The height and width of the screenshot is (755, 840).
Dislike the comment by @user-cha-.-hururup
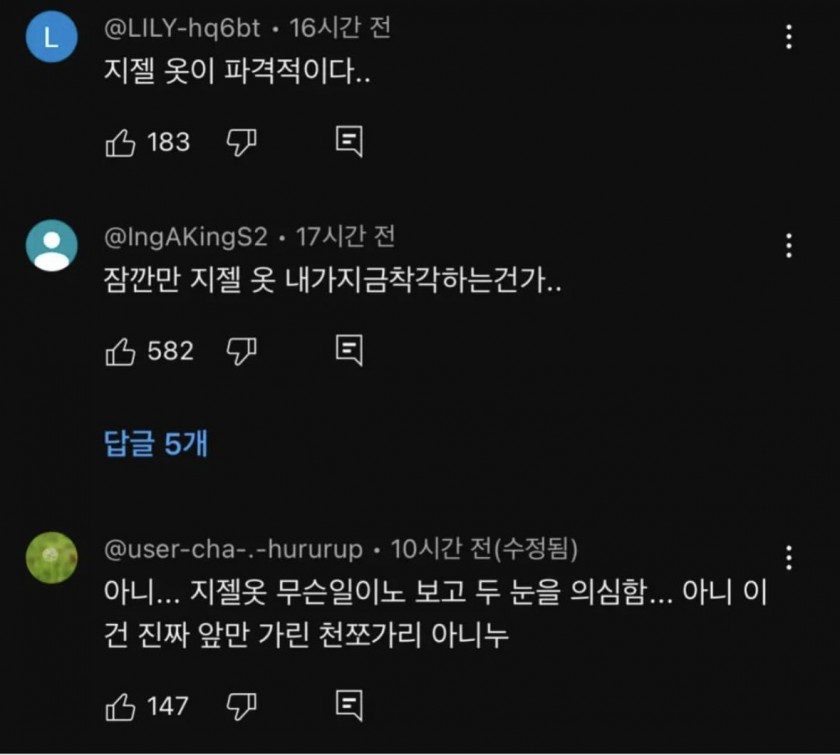pyautogui.click(x=242, y=706)
